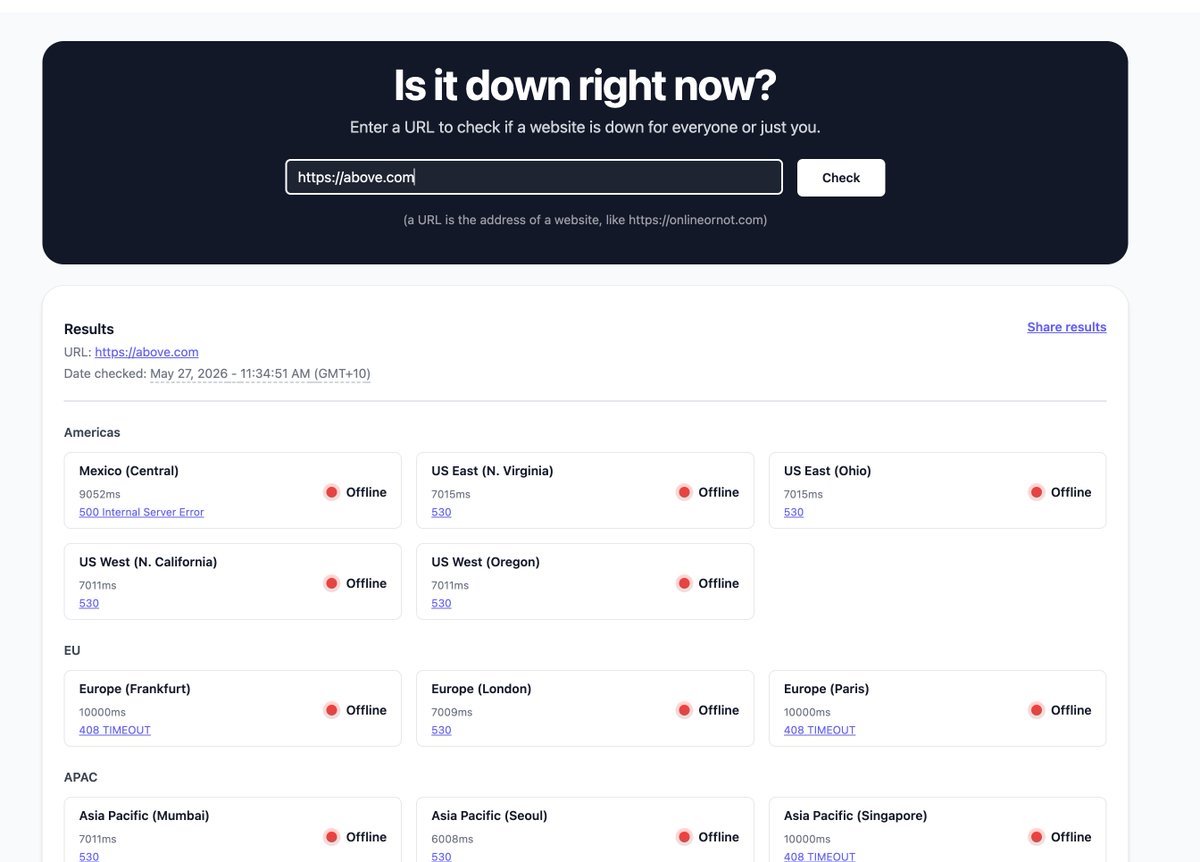Open the 530 link under US East (N. Virginia)
1200x862 pixels.
[x=441, y=512]
